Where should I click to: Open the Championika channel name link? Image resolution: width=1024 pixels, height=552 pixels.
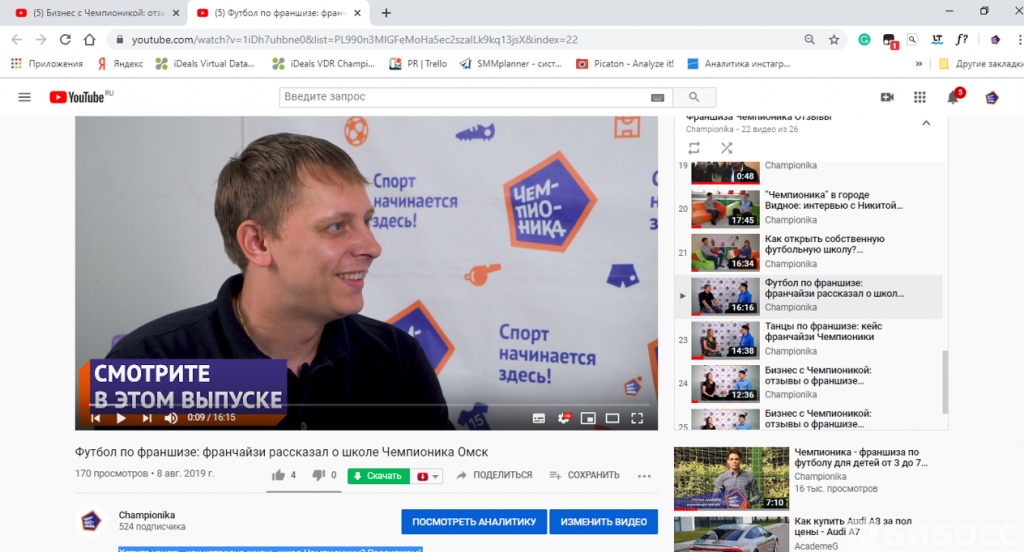pos(147,515)
